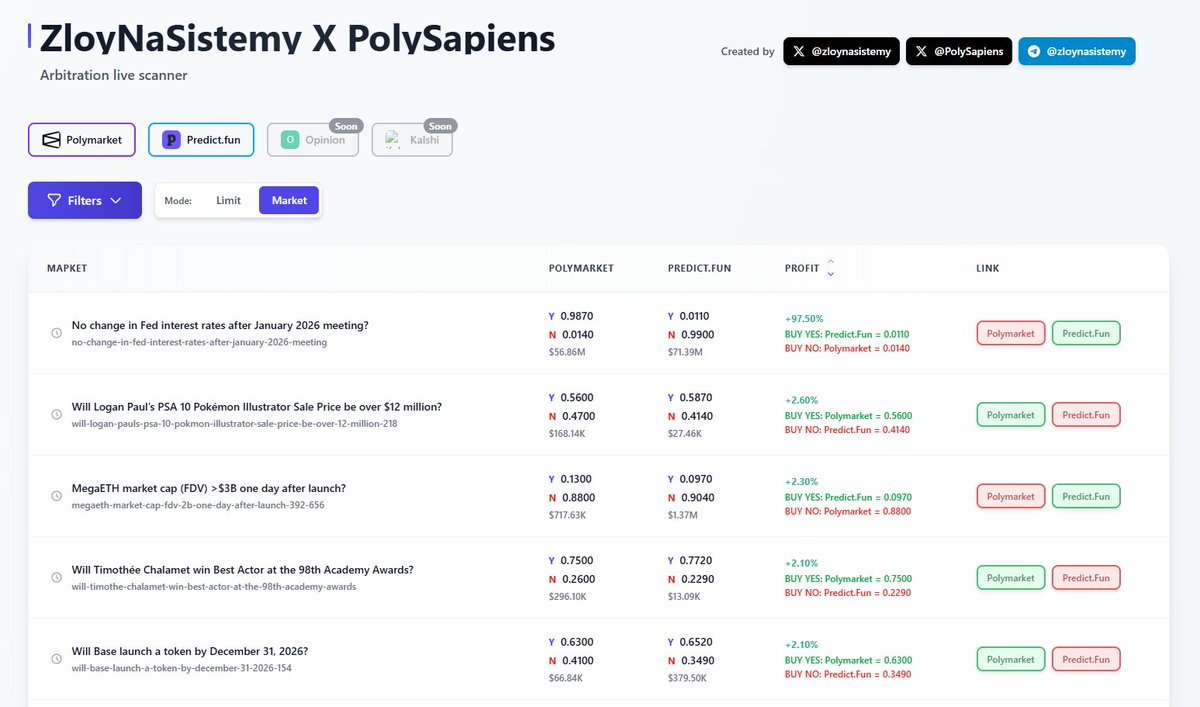Viewport: 1200px width, 707px height.
Task: Click the +2.60% profit value
Action: tap(801, 400)
